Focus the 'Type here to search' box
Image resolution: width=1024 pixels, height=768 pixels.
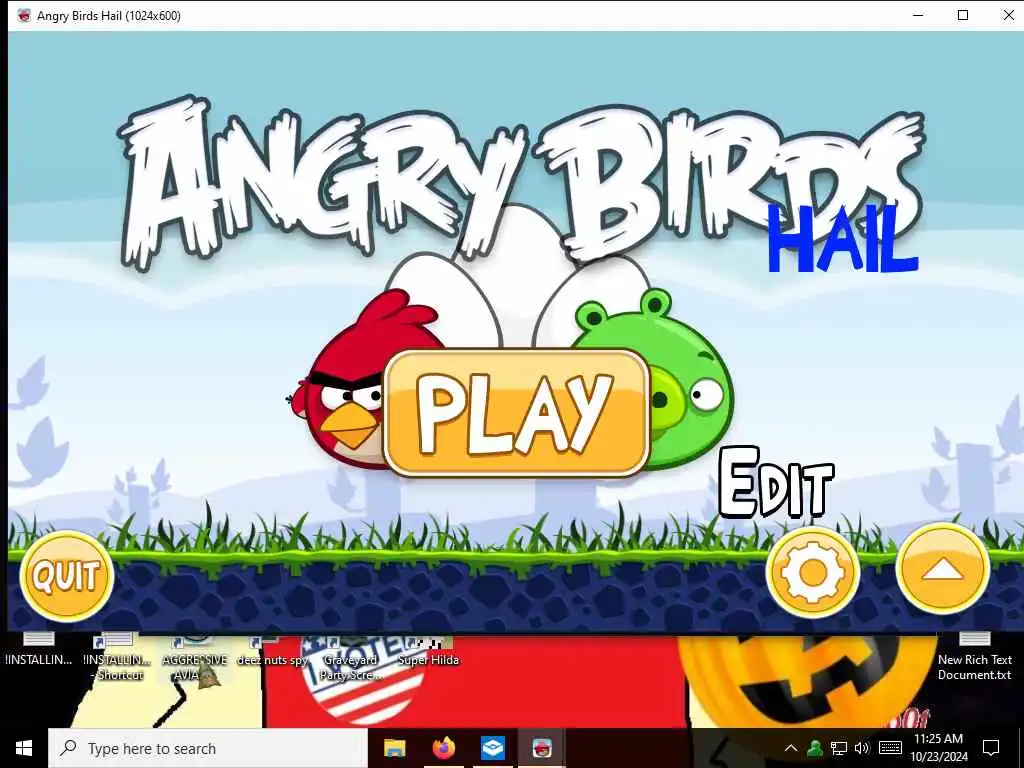pos(208,748)
